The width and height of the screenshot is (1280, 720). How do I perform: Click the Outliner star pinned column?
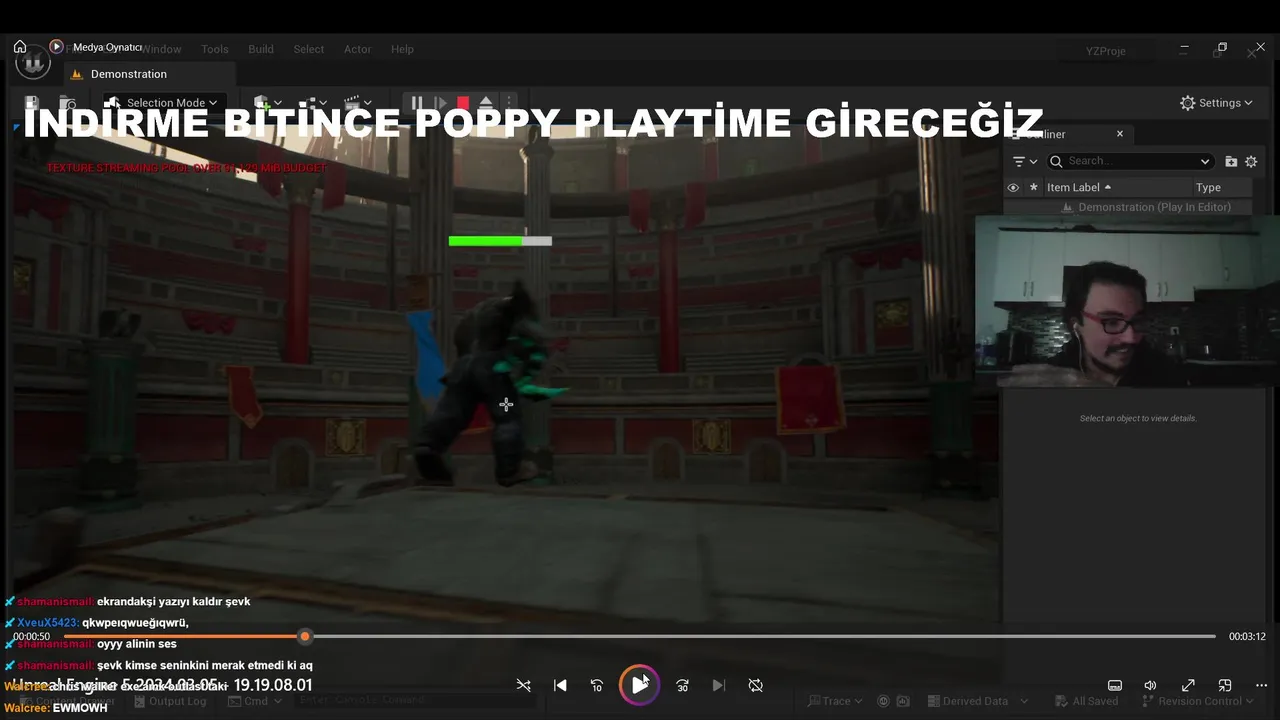pos(1034,187)
